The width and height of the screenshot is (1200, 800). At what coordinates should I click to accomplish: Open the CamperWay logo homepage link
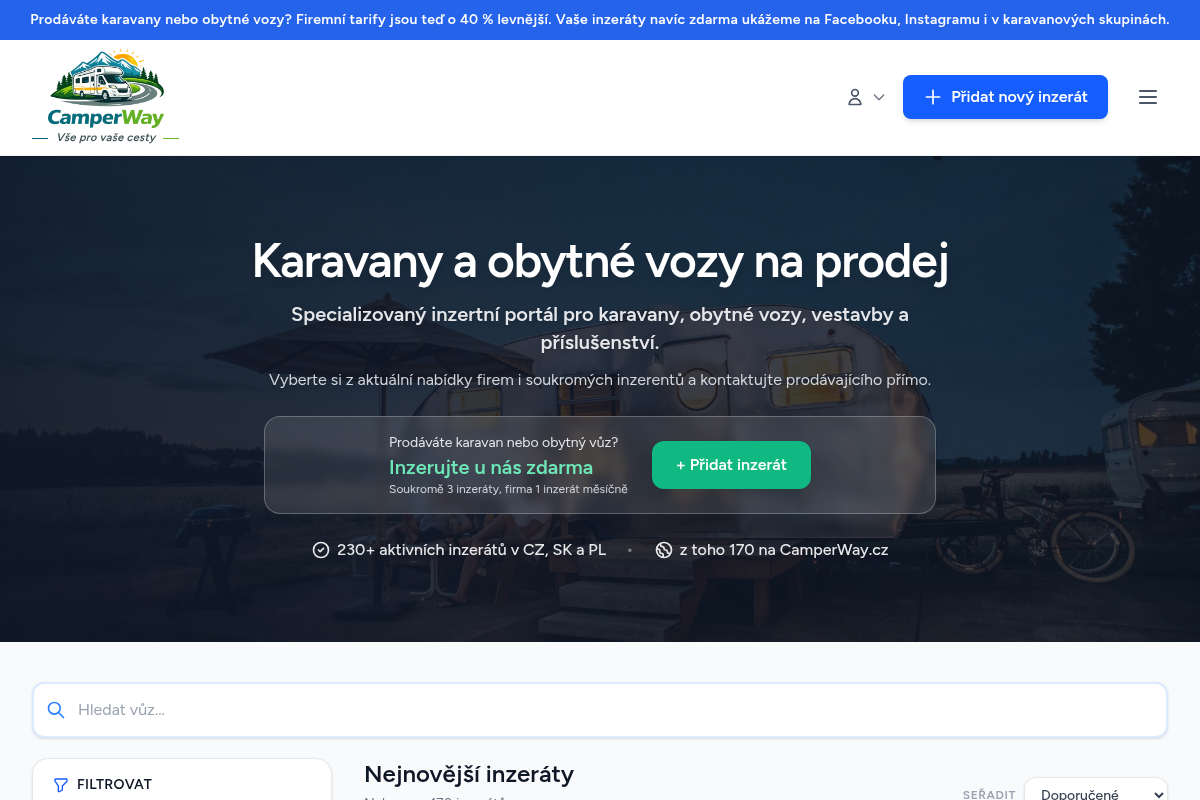pyautogui.click(x=106, y=98)
